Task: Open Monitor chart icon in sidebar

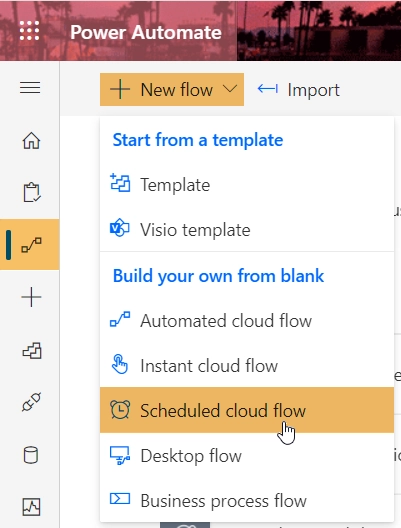Action: (x=31, y=507)
